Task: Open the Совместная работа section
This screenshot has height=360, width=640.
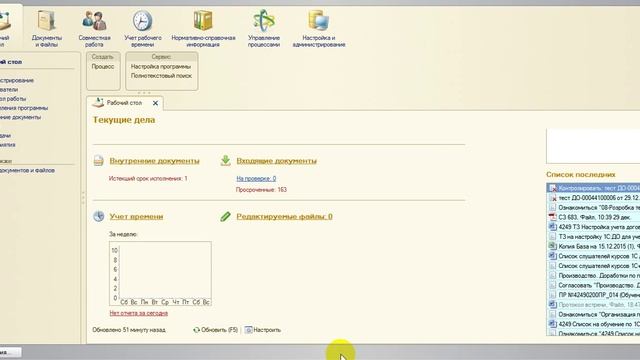Action: pyautogui.click(x=94, y=29)
